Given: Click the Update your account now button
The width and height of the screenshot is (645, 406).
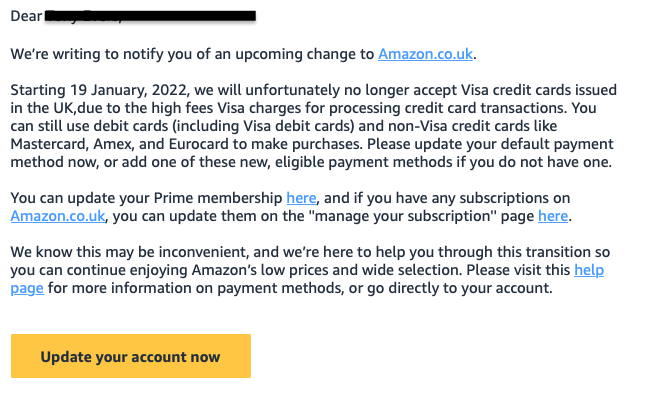Looking at the screenshot, I should click(131, 356).
